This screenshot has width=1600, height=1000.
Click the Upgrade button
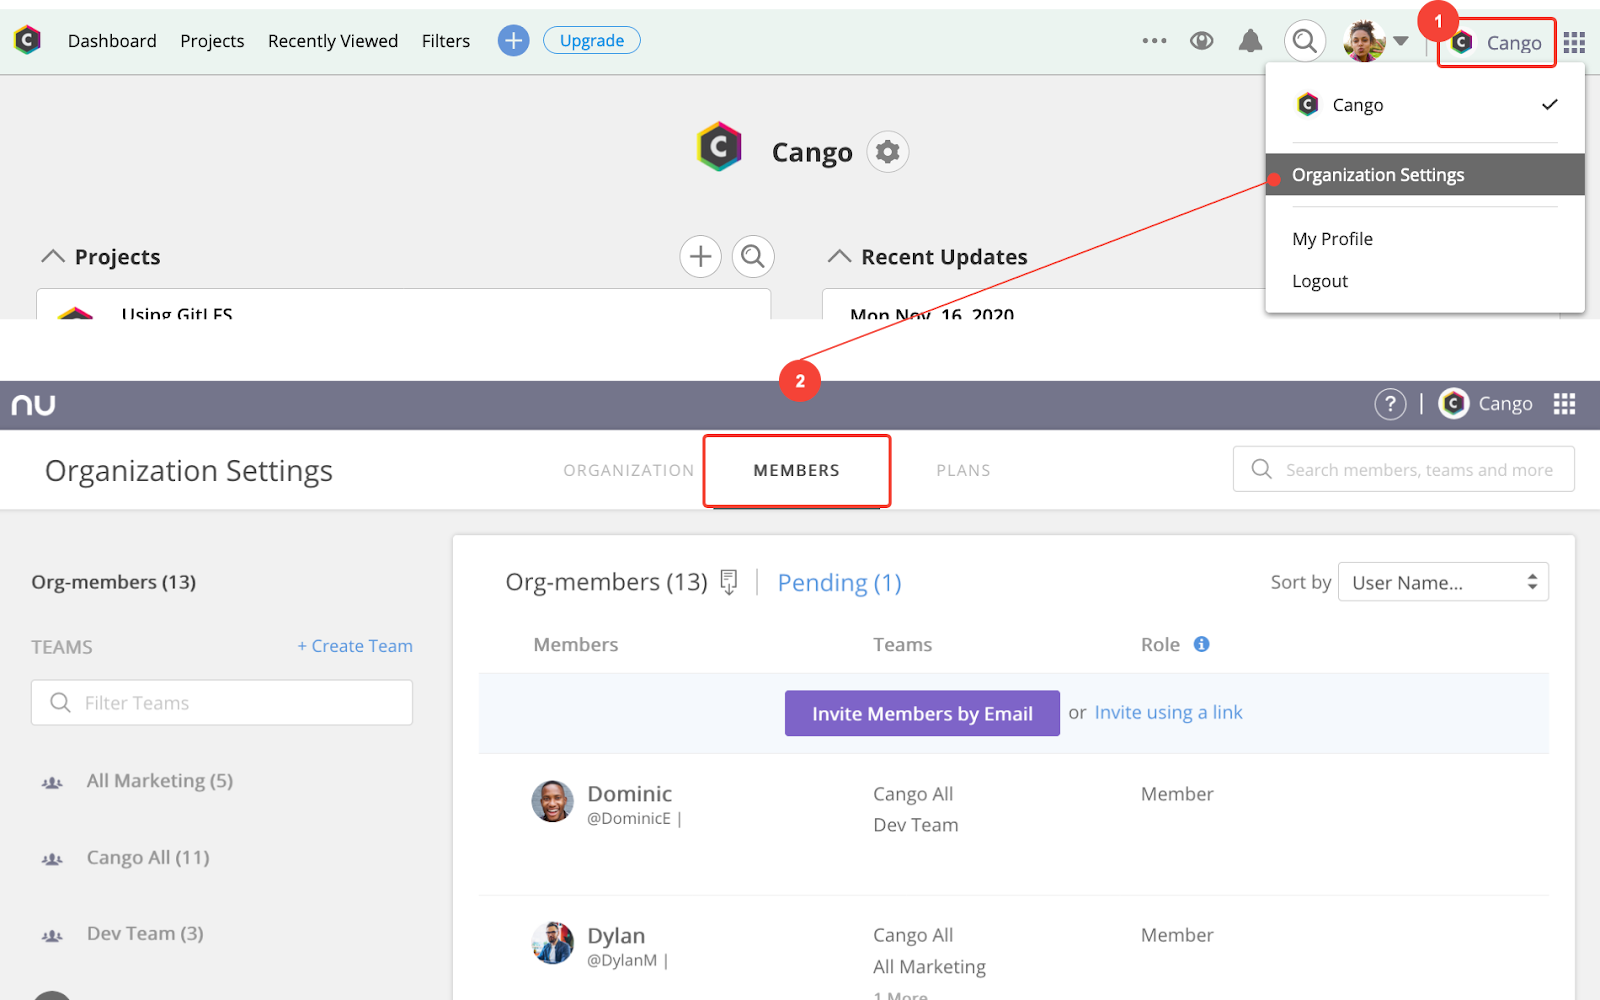click(x=592, y=40)
